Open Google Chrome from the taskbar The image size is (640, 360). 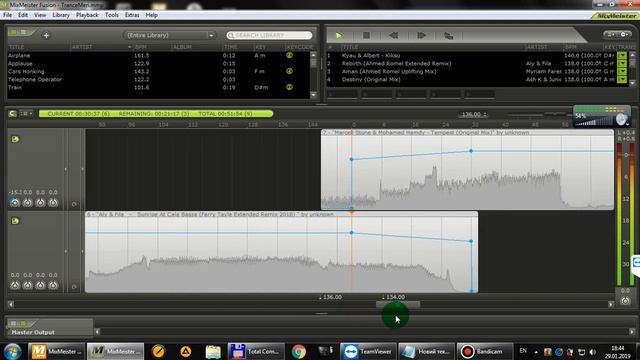(x=299, y=351)
